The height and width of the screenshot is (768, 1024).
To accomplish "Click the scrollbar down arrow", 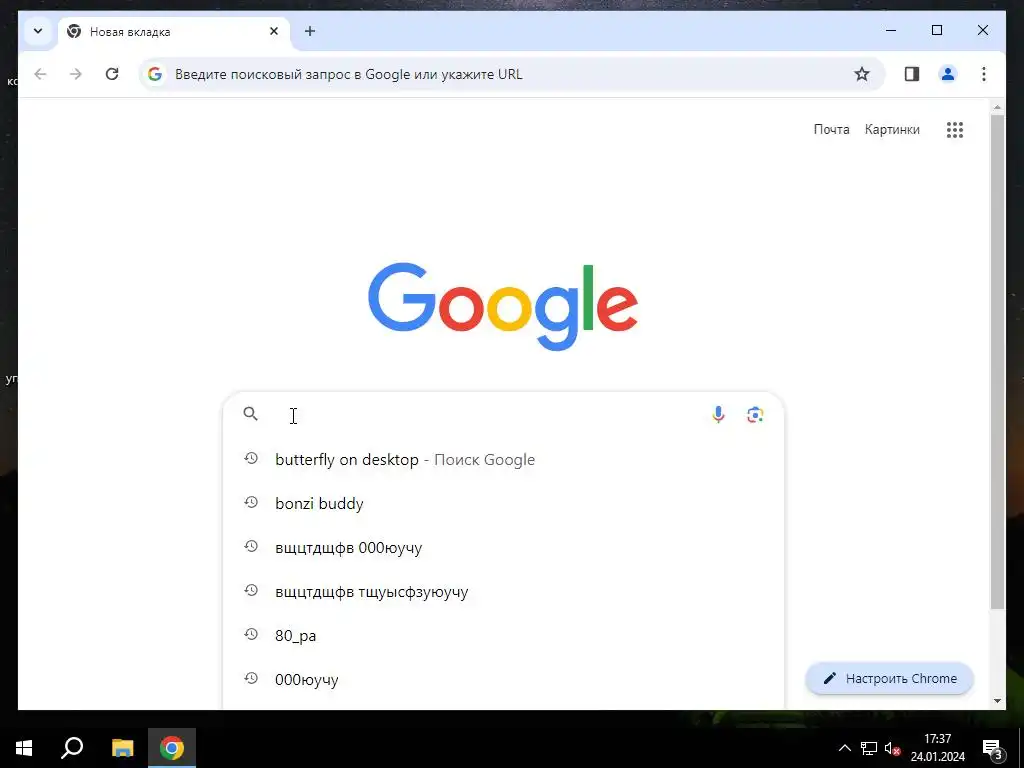I will click(997, 701).
